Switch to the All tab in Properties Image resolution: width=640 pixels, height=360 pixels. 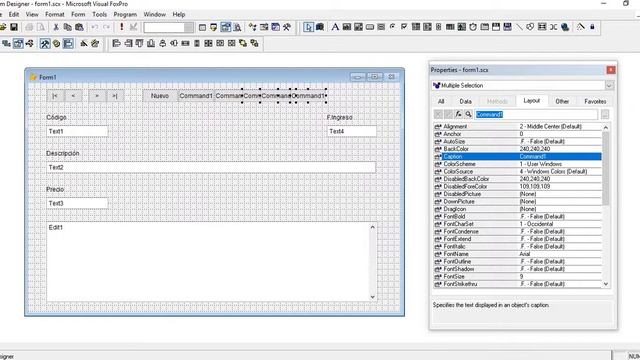(x=441, y=101)
